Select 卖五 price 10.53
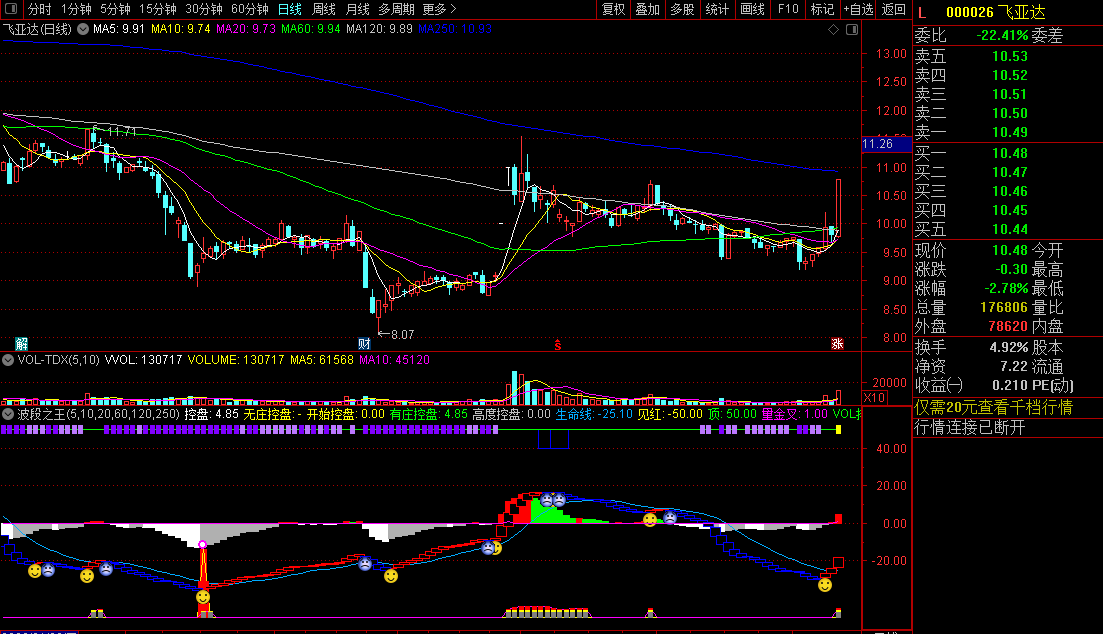This screenshot has width=1103, height=634. pyautogui.click(x=1009, y=56)
